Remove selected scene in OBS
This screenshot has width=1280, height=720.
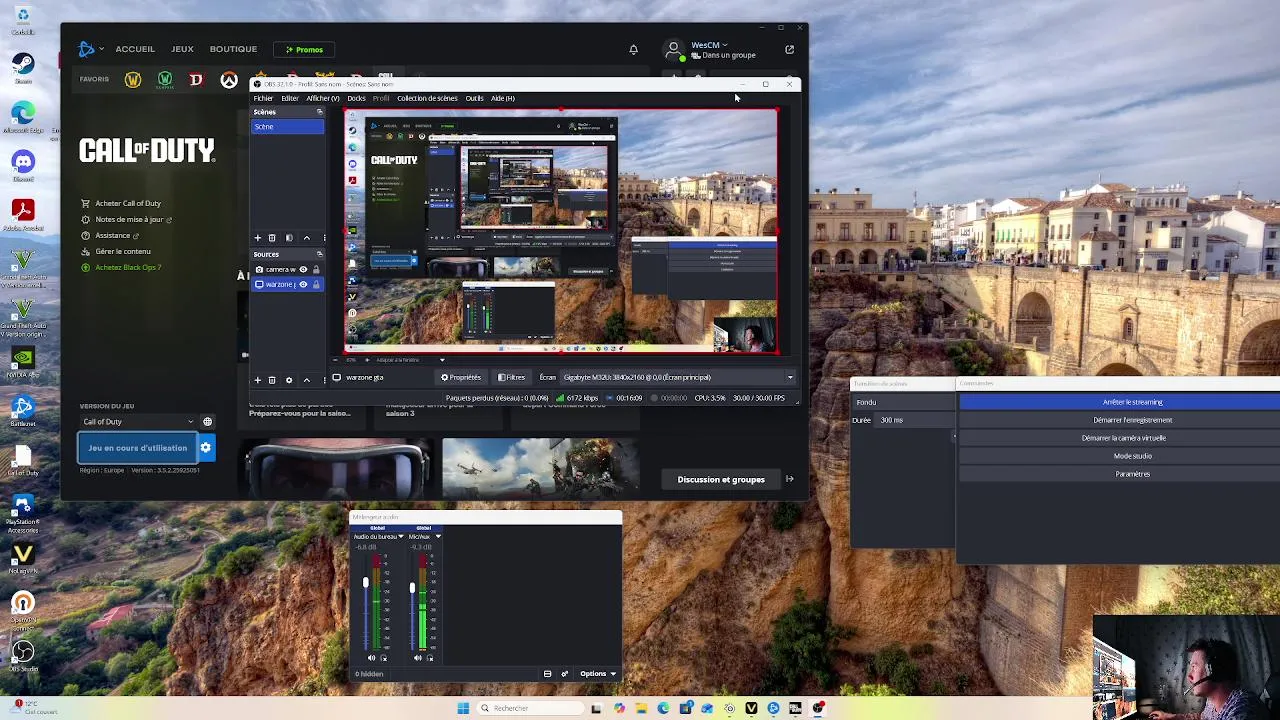point(272,238)
